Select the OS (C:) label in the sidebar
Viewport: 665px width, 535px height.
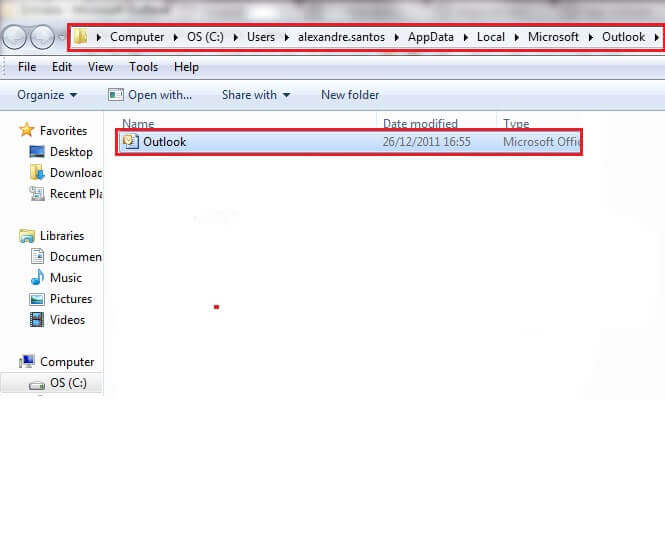[68, 383]
